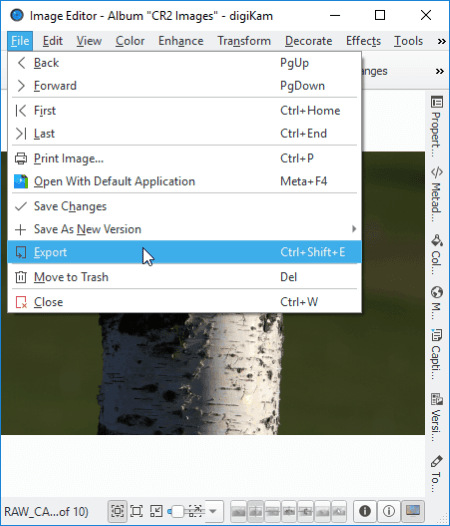Select Open With Default Application
The image size is (450, 526).
tap(185, 181)
